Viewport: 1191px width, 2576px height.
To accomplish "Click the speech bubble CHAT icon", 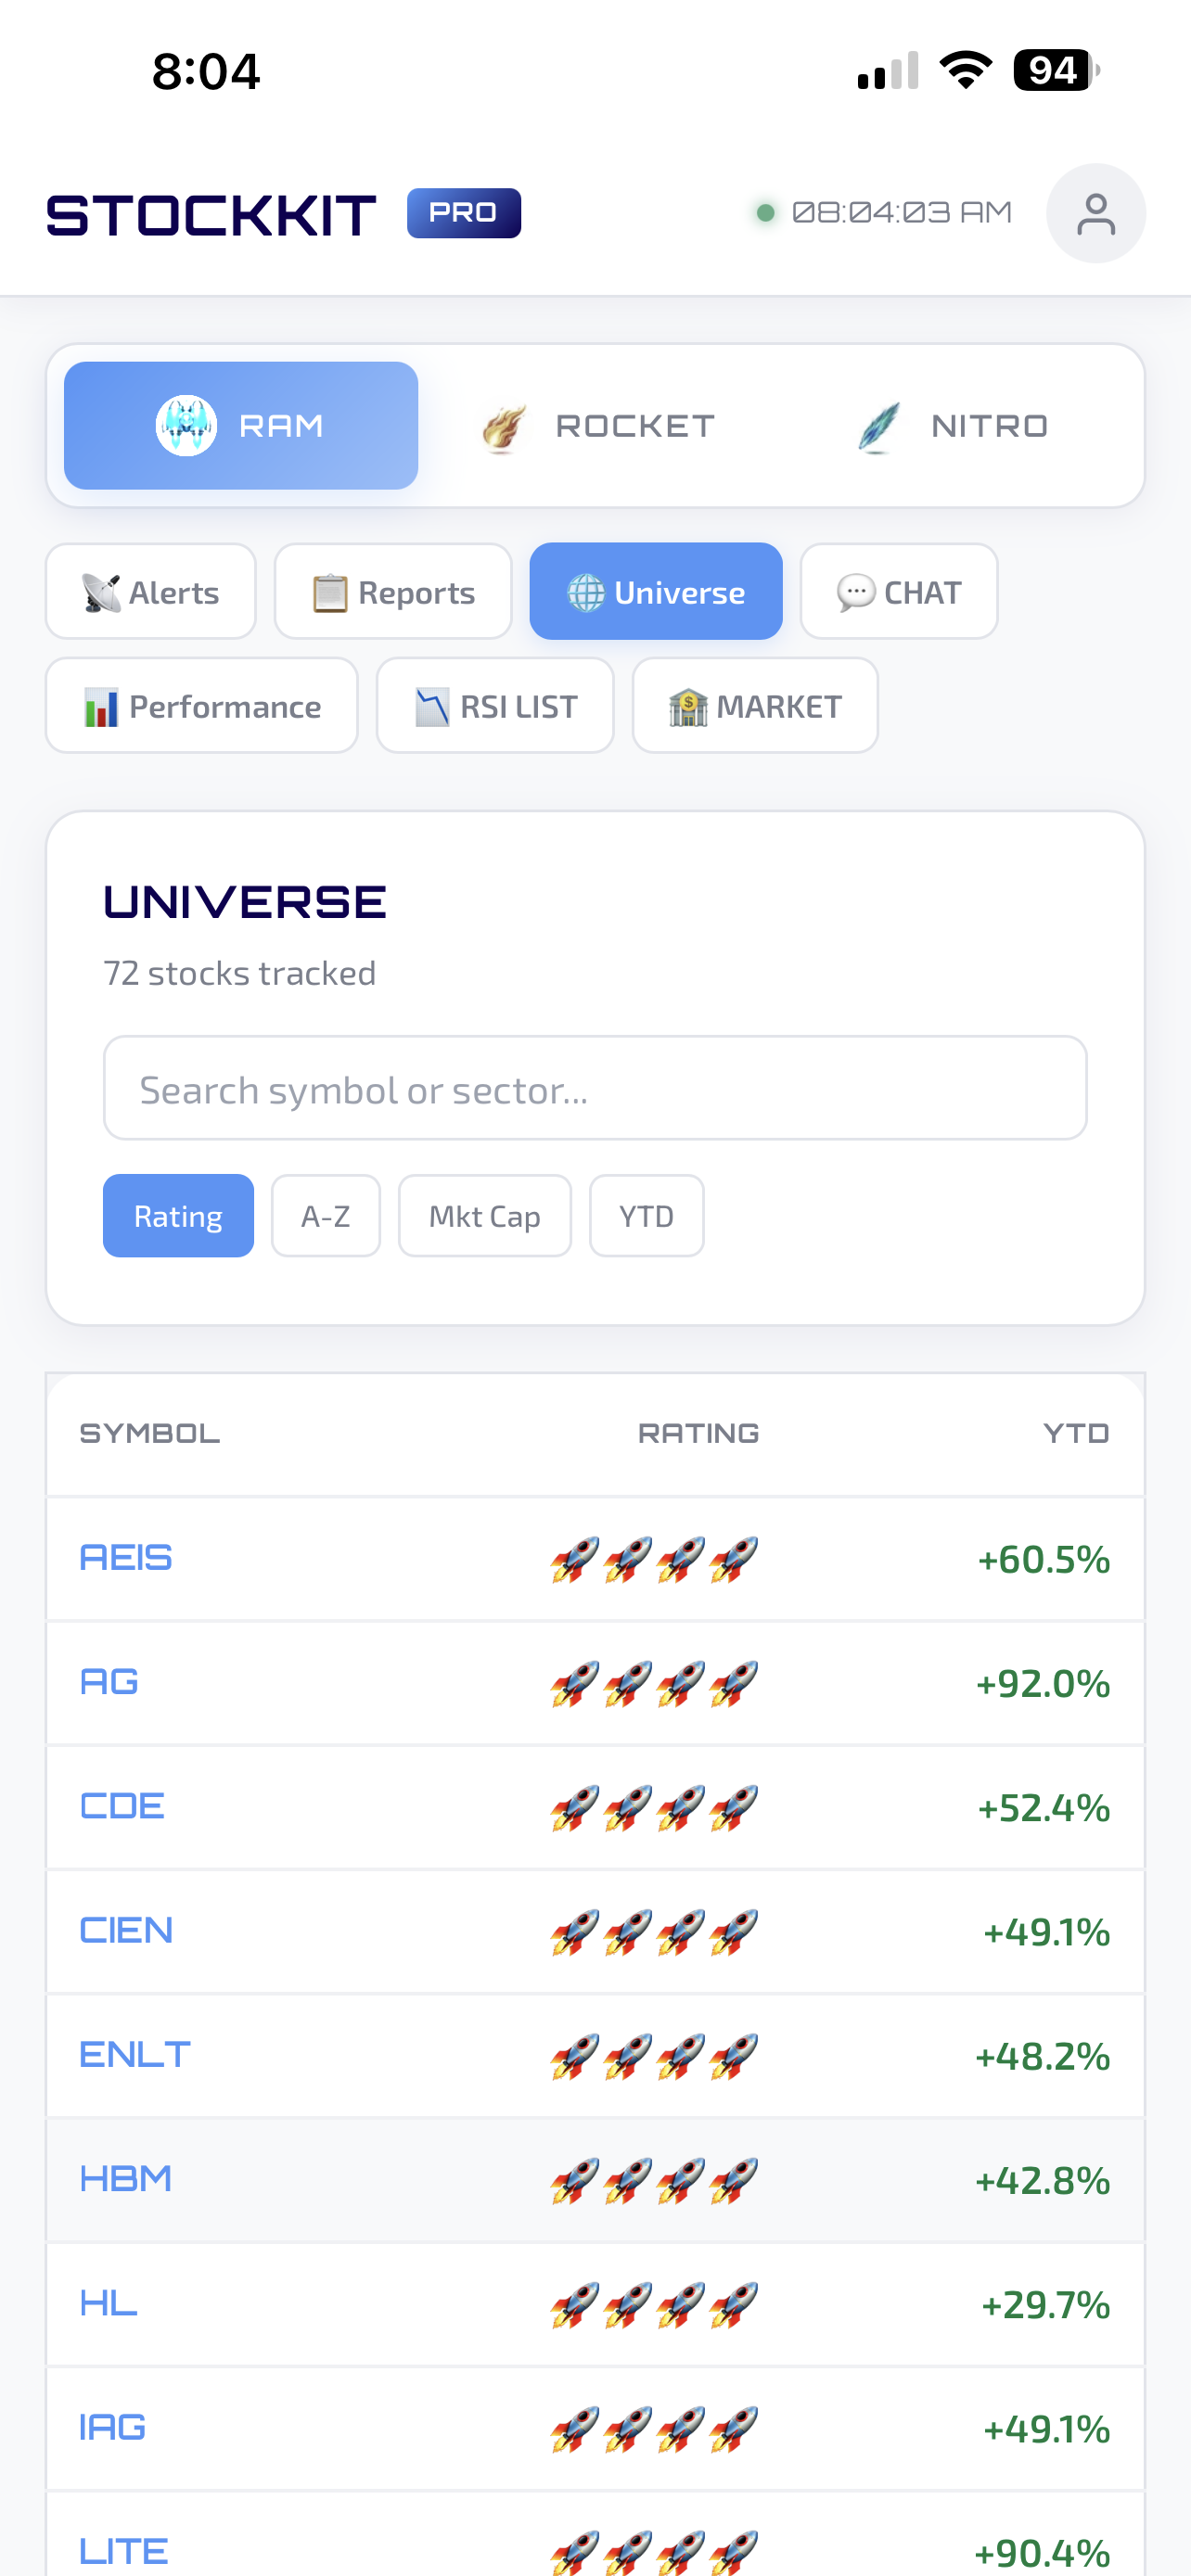I will click(856, 590).
